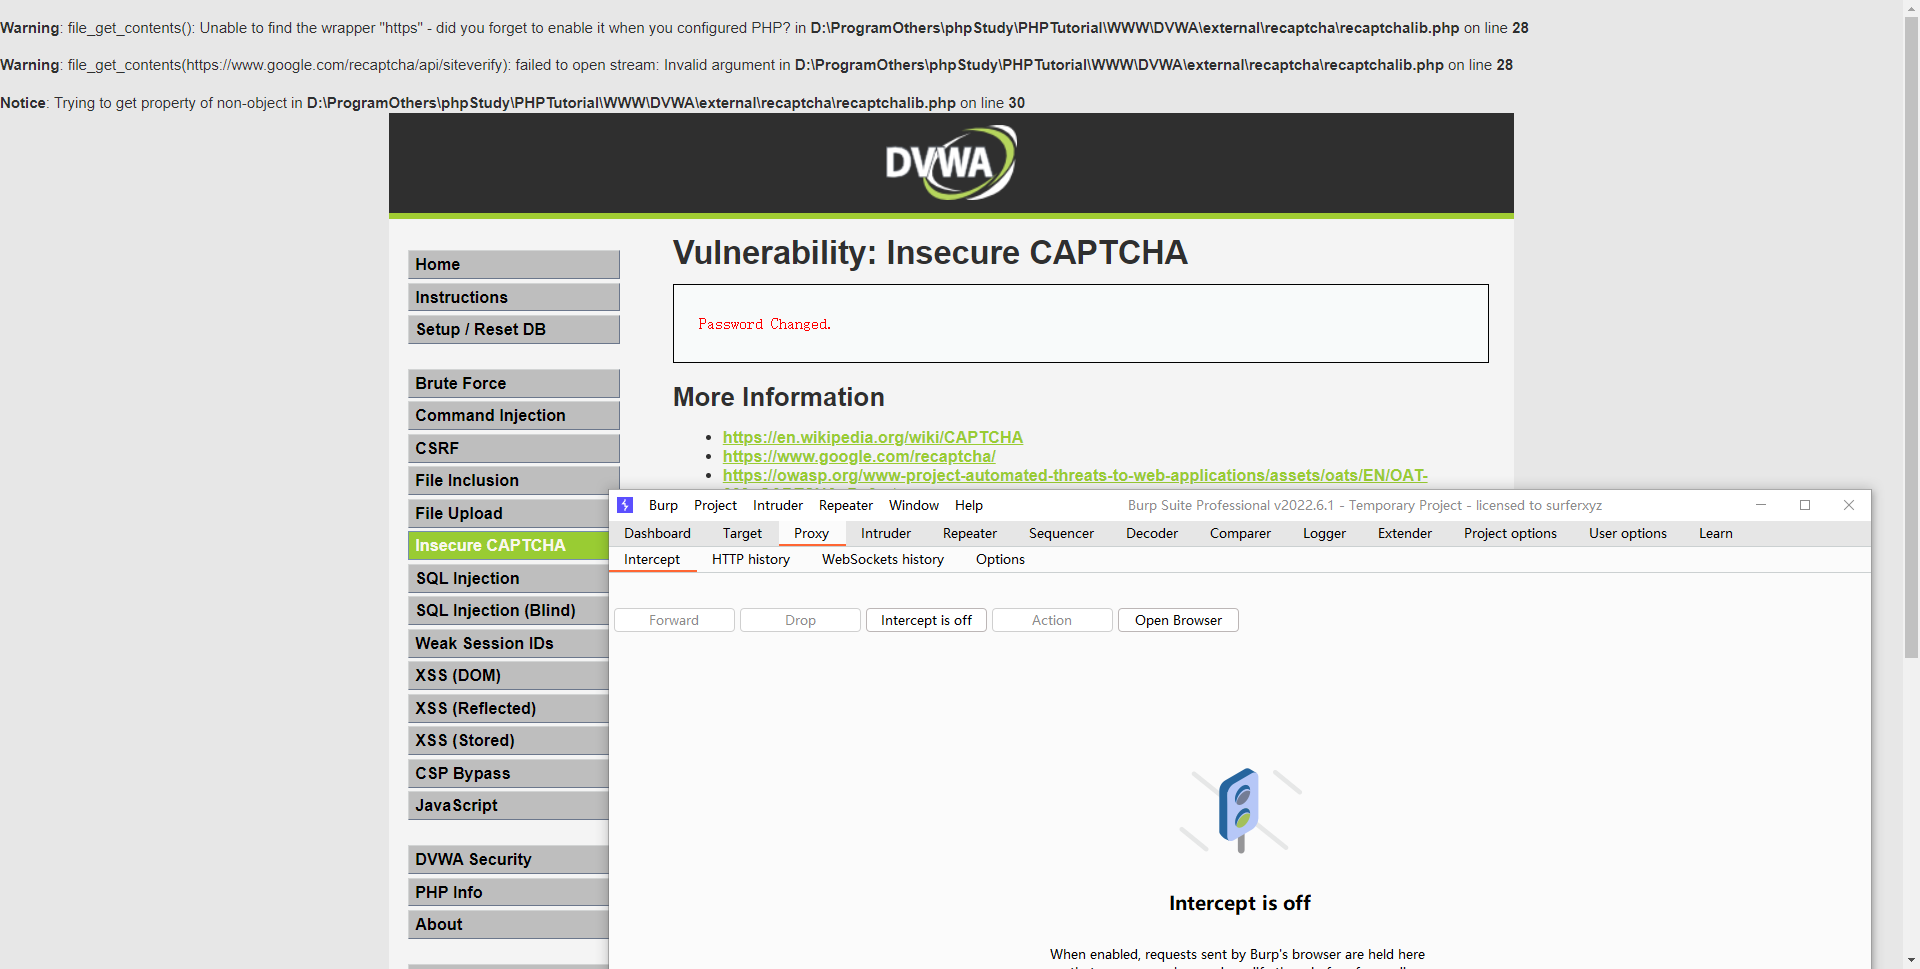Open the DVWA About page
The height and width of the screenshot is (969, 1920).
pyautogui.click(x=508, y=924)
